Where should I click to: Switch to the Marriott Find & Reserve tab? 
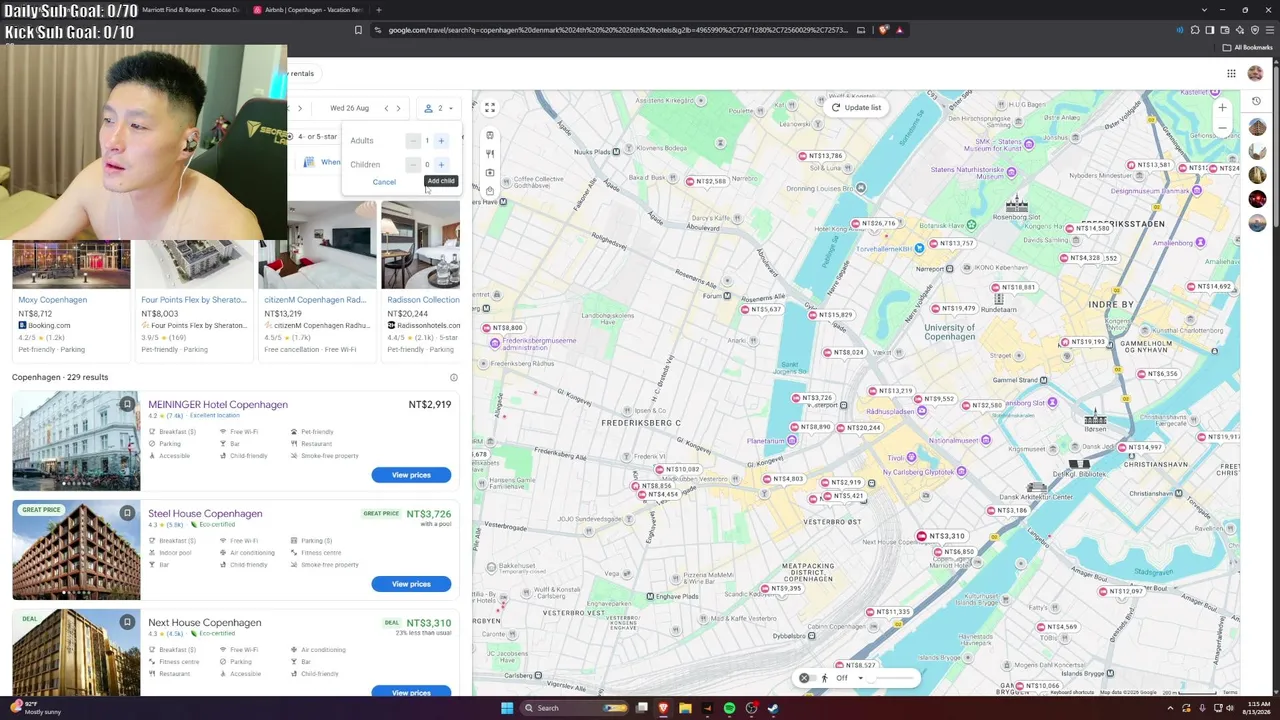pos(190,10)
